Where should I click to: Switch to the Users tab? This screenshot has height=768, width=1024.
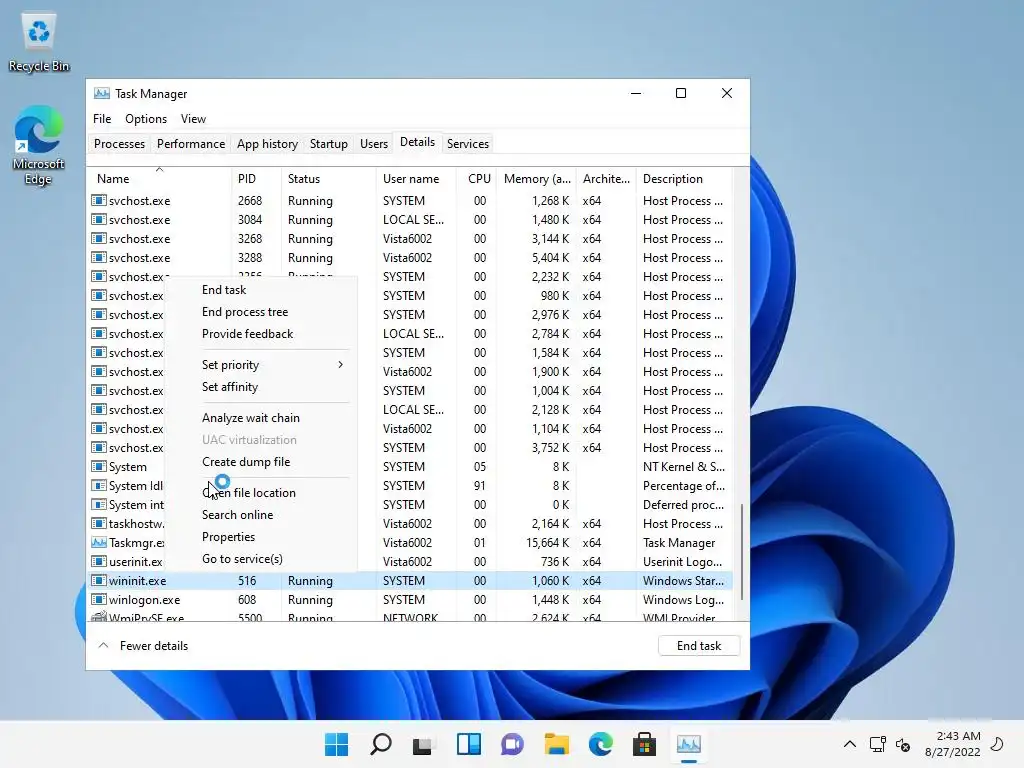(x=374, y=144)
